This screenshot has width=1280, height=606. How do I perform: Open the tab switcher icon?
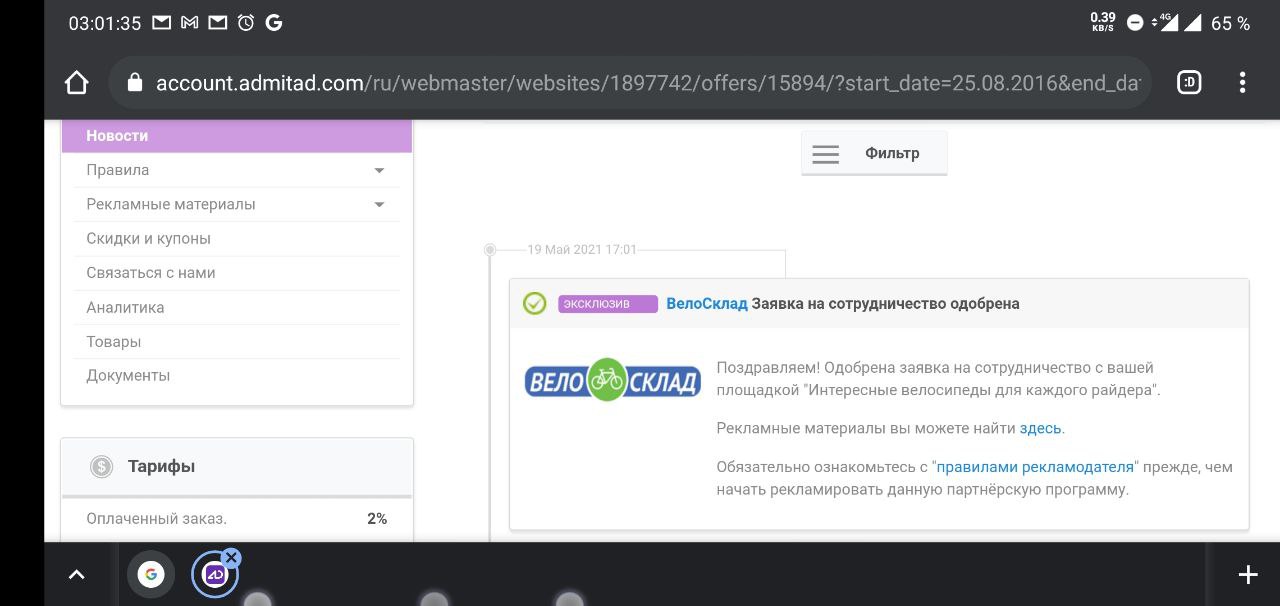coord(1188,83)
